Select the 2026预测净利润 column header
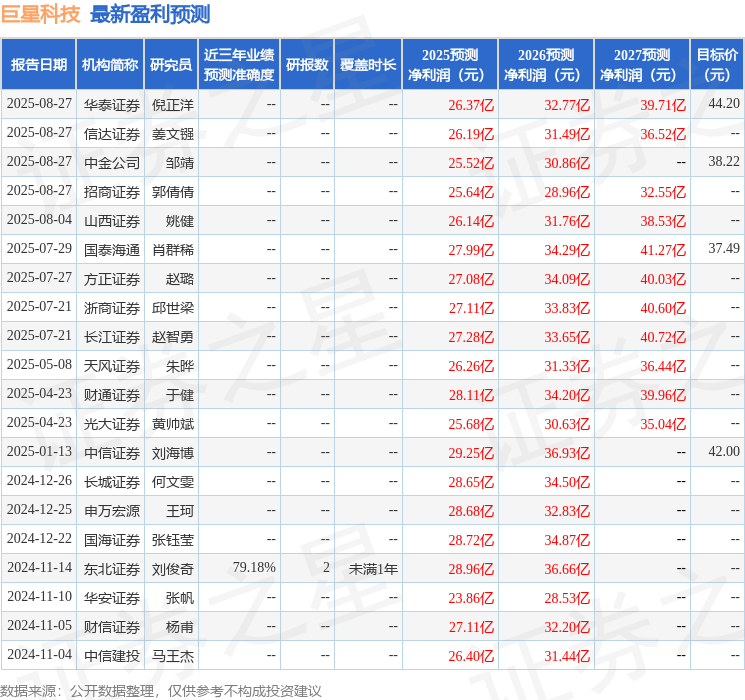This screenshot has width=745, height=700. click(546, 65)
